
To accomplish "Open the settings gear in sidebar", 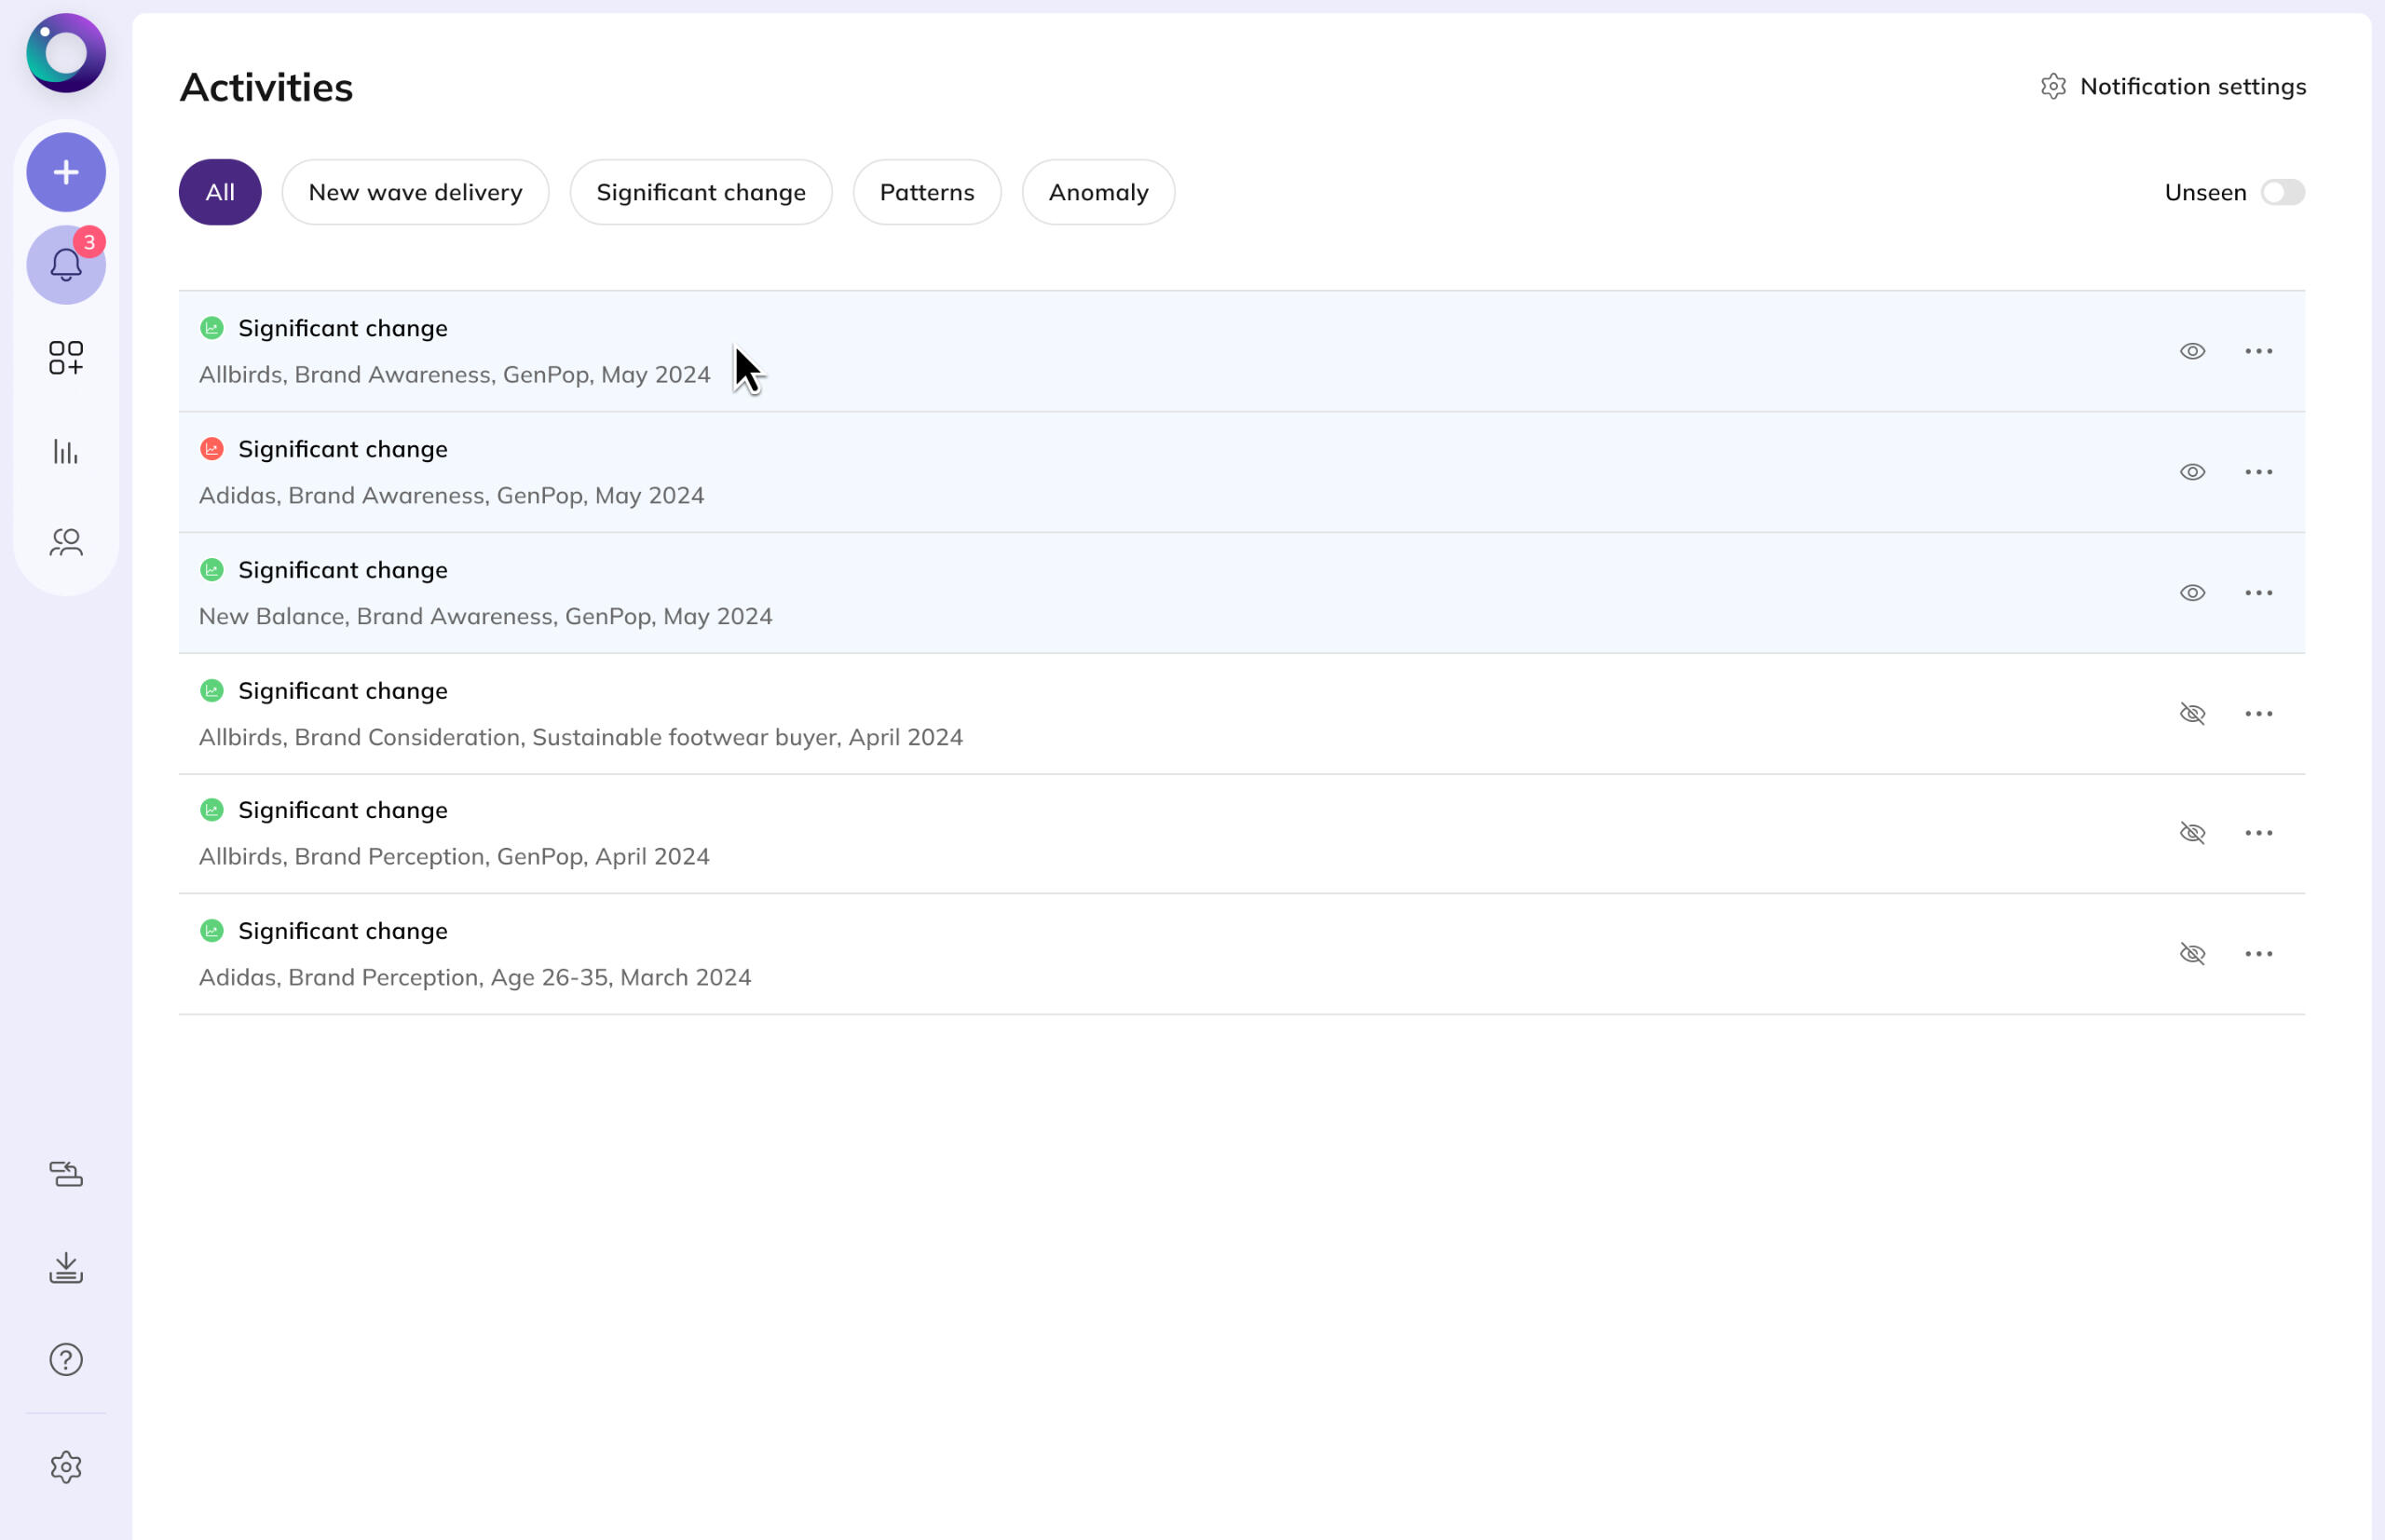I will point(66,1466).
